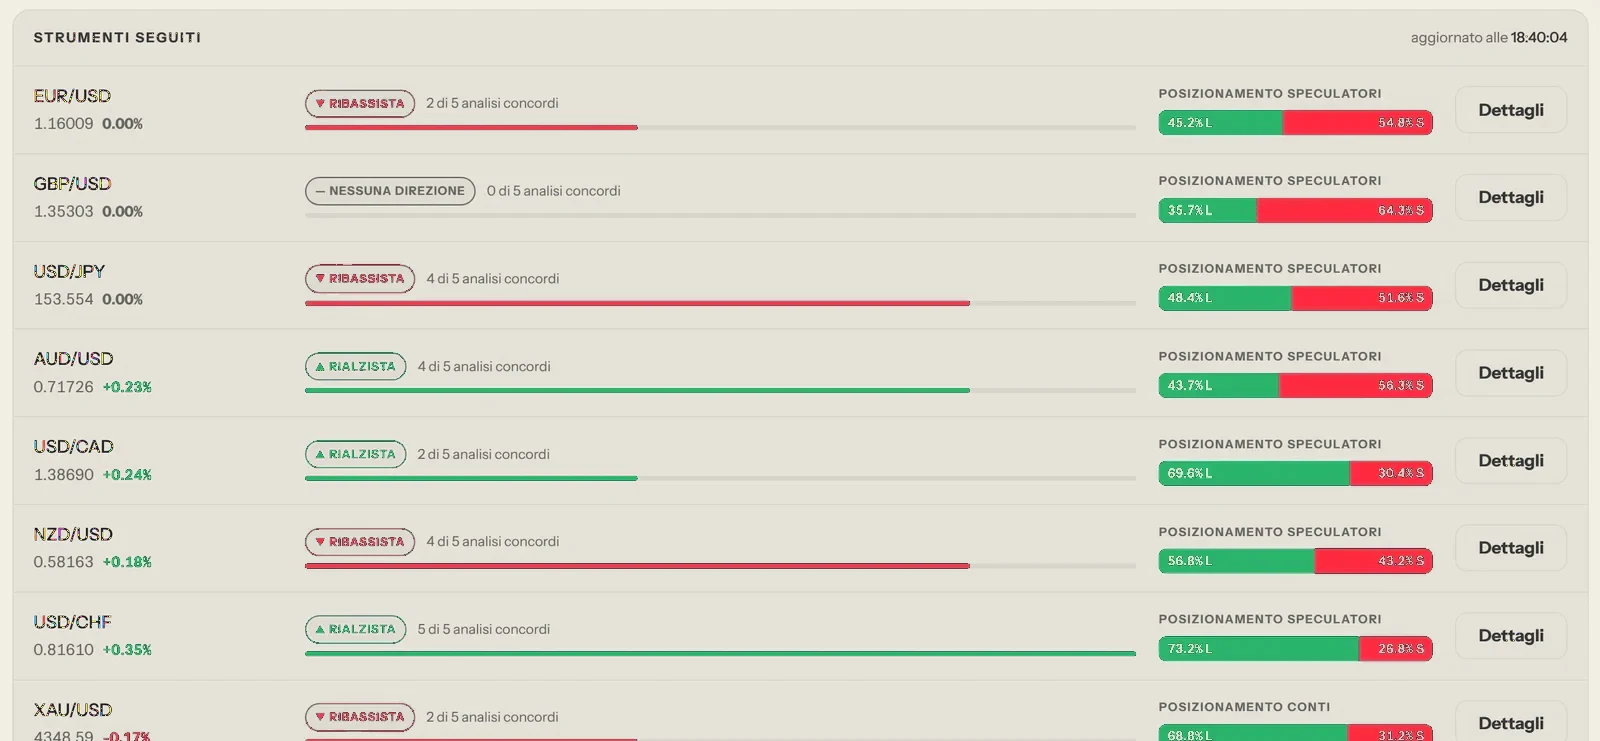Click the USD/CHF change +0.35%
This screenshot has width=1600, height=741.
[x=127, y=650]
